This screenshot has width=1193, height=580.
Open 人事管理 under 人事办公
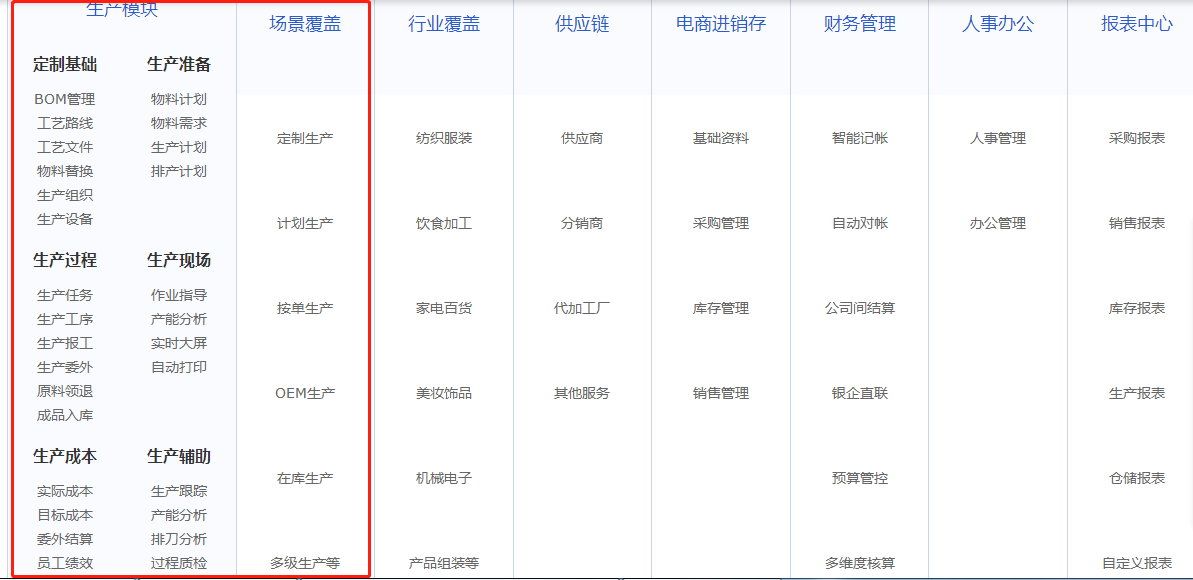click(996, 138)
